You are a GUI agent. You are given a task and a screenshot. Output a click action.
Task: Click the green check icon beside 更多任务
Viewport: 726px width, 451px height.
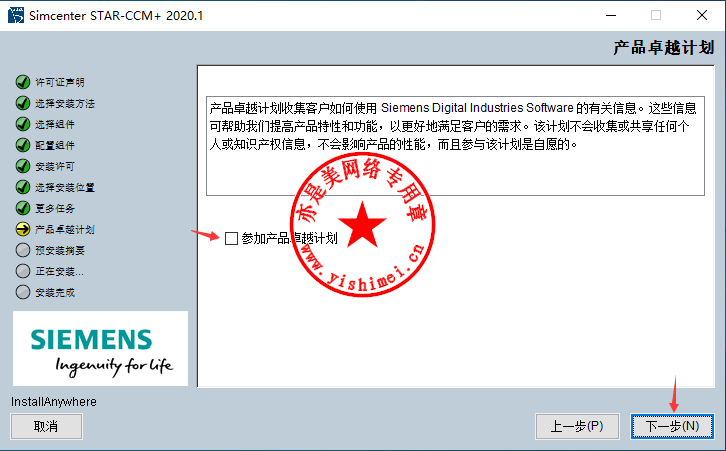click(x=23, y=208)
